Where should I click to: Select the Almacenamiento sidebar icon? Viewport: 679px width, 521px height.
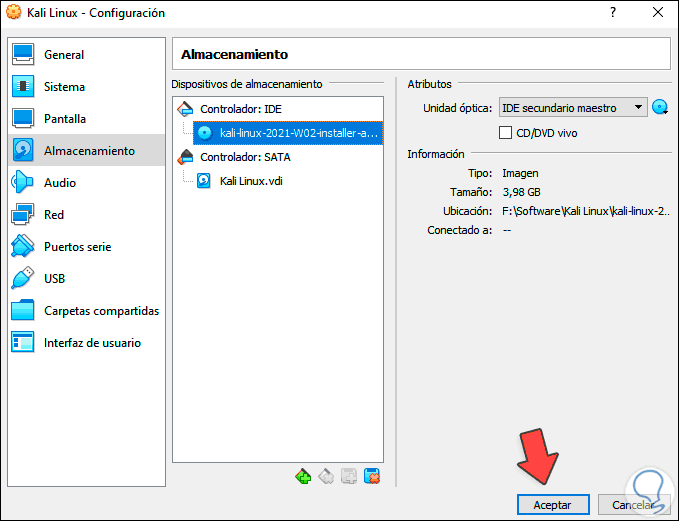tap(23, 150)
